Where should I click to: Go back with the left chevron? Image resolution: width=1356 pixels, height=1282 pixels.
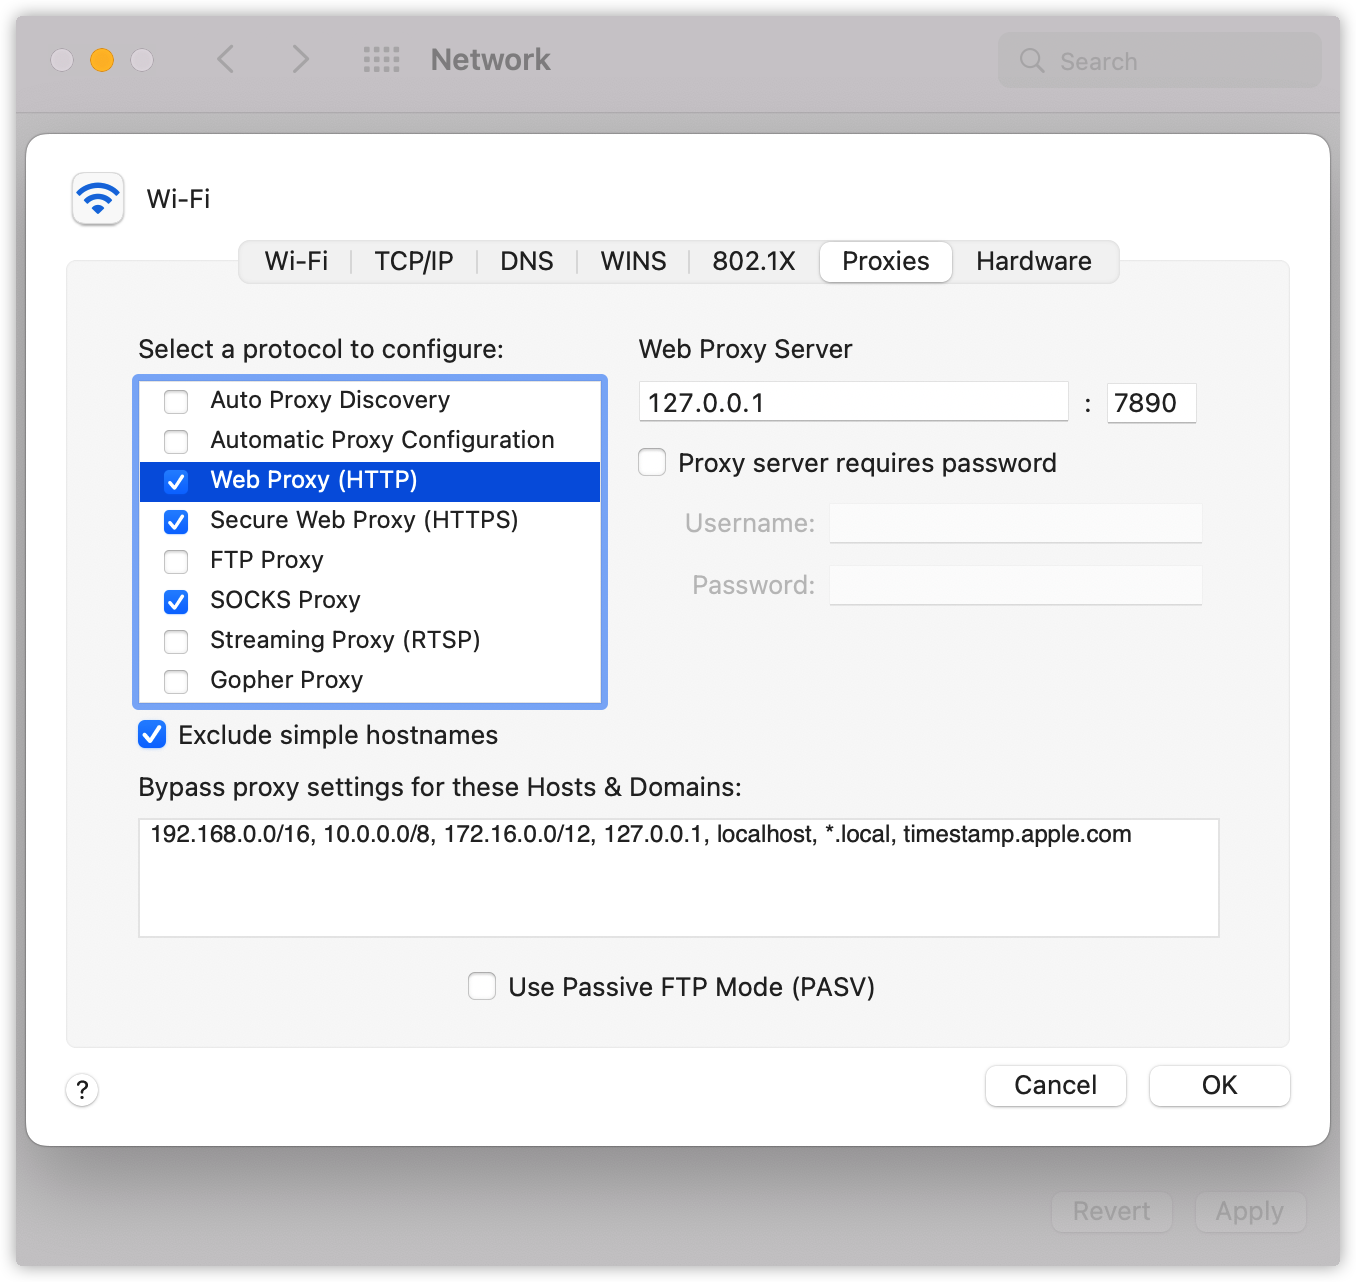(x=226, y=60)
